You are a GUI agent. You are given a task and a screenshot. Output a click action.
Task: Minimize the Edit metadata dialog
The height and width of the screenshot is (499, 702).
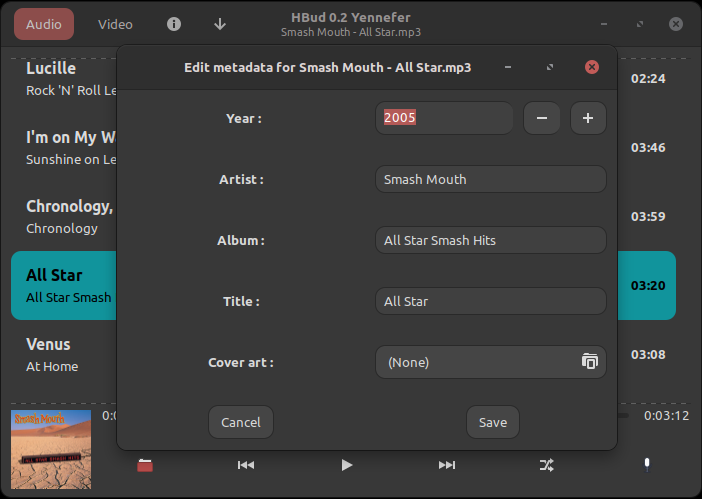pyautogui.click(x=508, y=67)
